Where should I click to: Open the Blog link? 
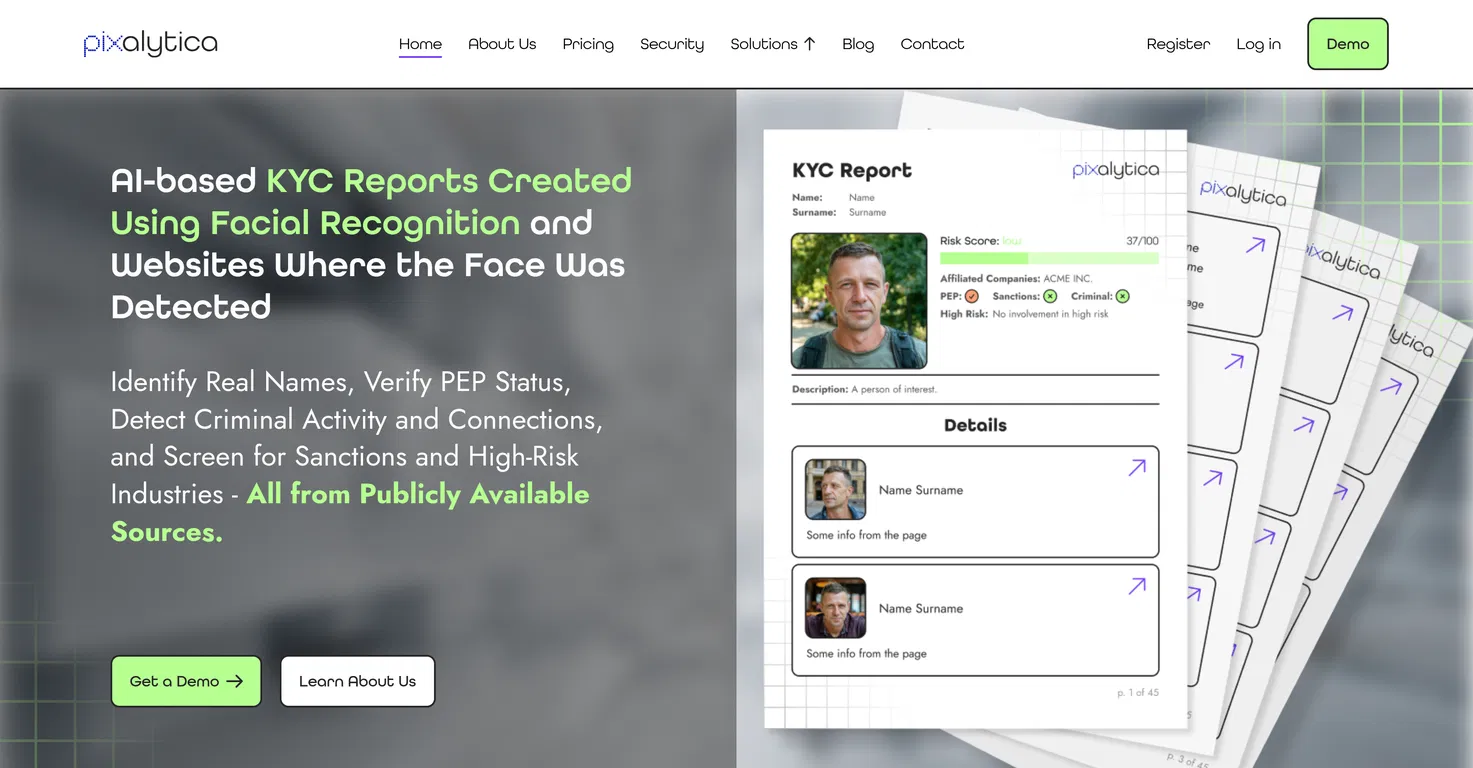point(858,44)
